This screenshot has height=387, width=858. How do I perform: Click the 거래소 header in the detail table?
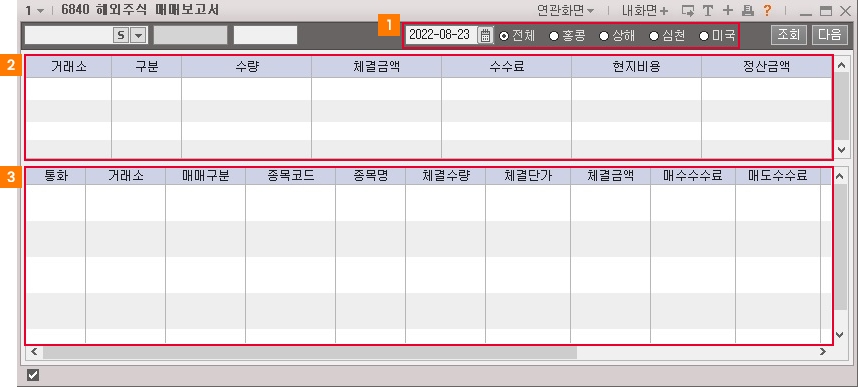pos(125,176)
